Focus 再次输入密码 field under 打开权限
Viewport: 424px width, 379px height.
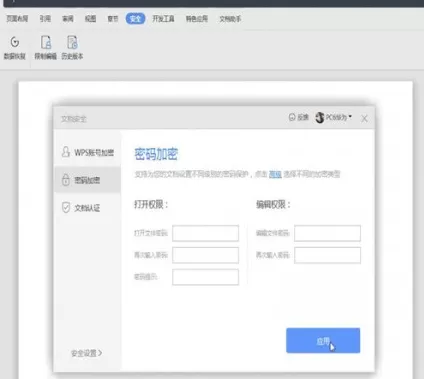205,255
